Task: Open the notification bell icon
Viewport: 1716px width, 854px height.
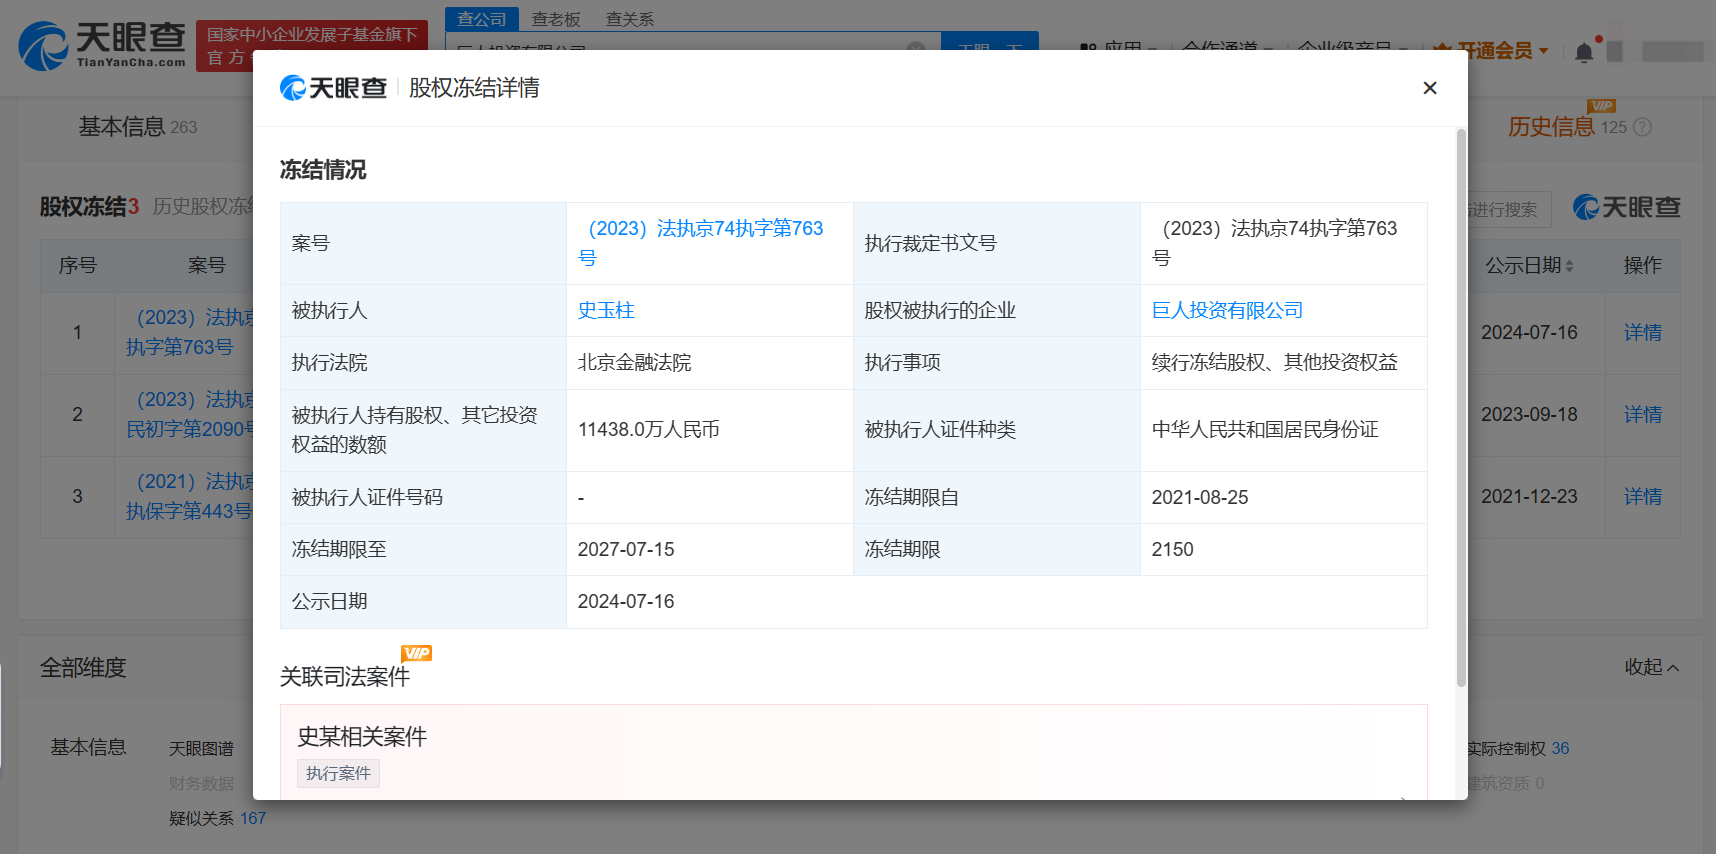Action: pos(1584,52)
